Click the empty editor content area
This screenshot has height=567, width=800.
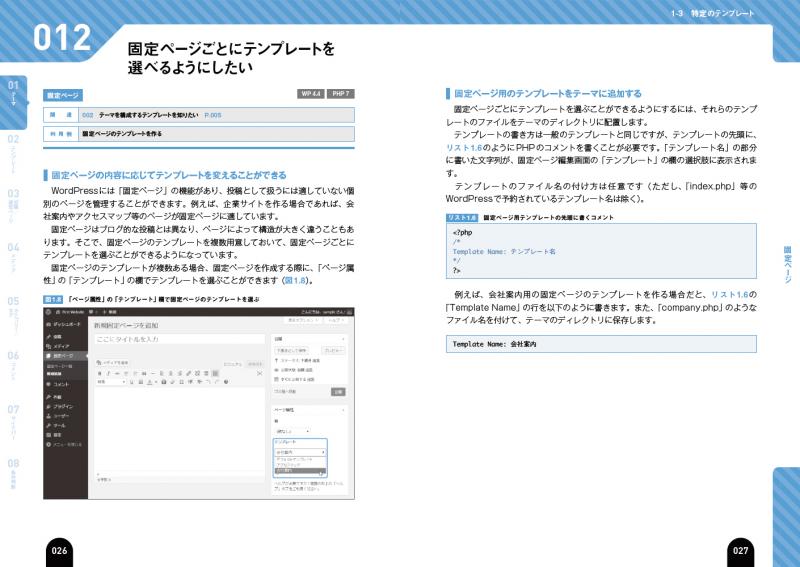pos(179,429)
